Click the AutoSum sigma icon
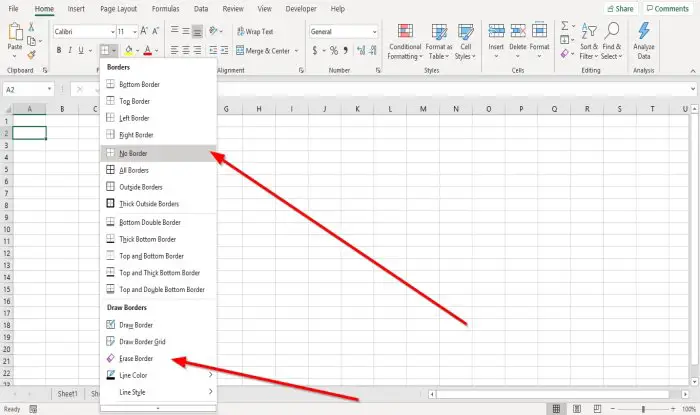The width and height of the screenshot is (700, 415). (x=565, y=26)
